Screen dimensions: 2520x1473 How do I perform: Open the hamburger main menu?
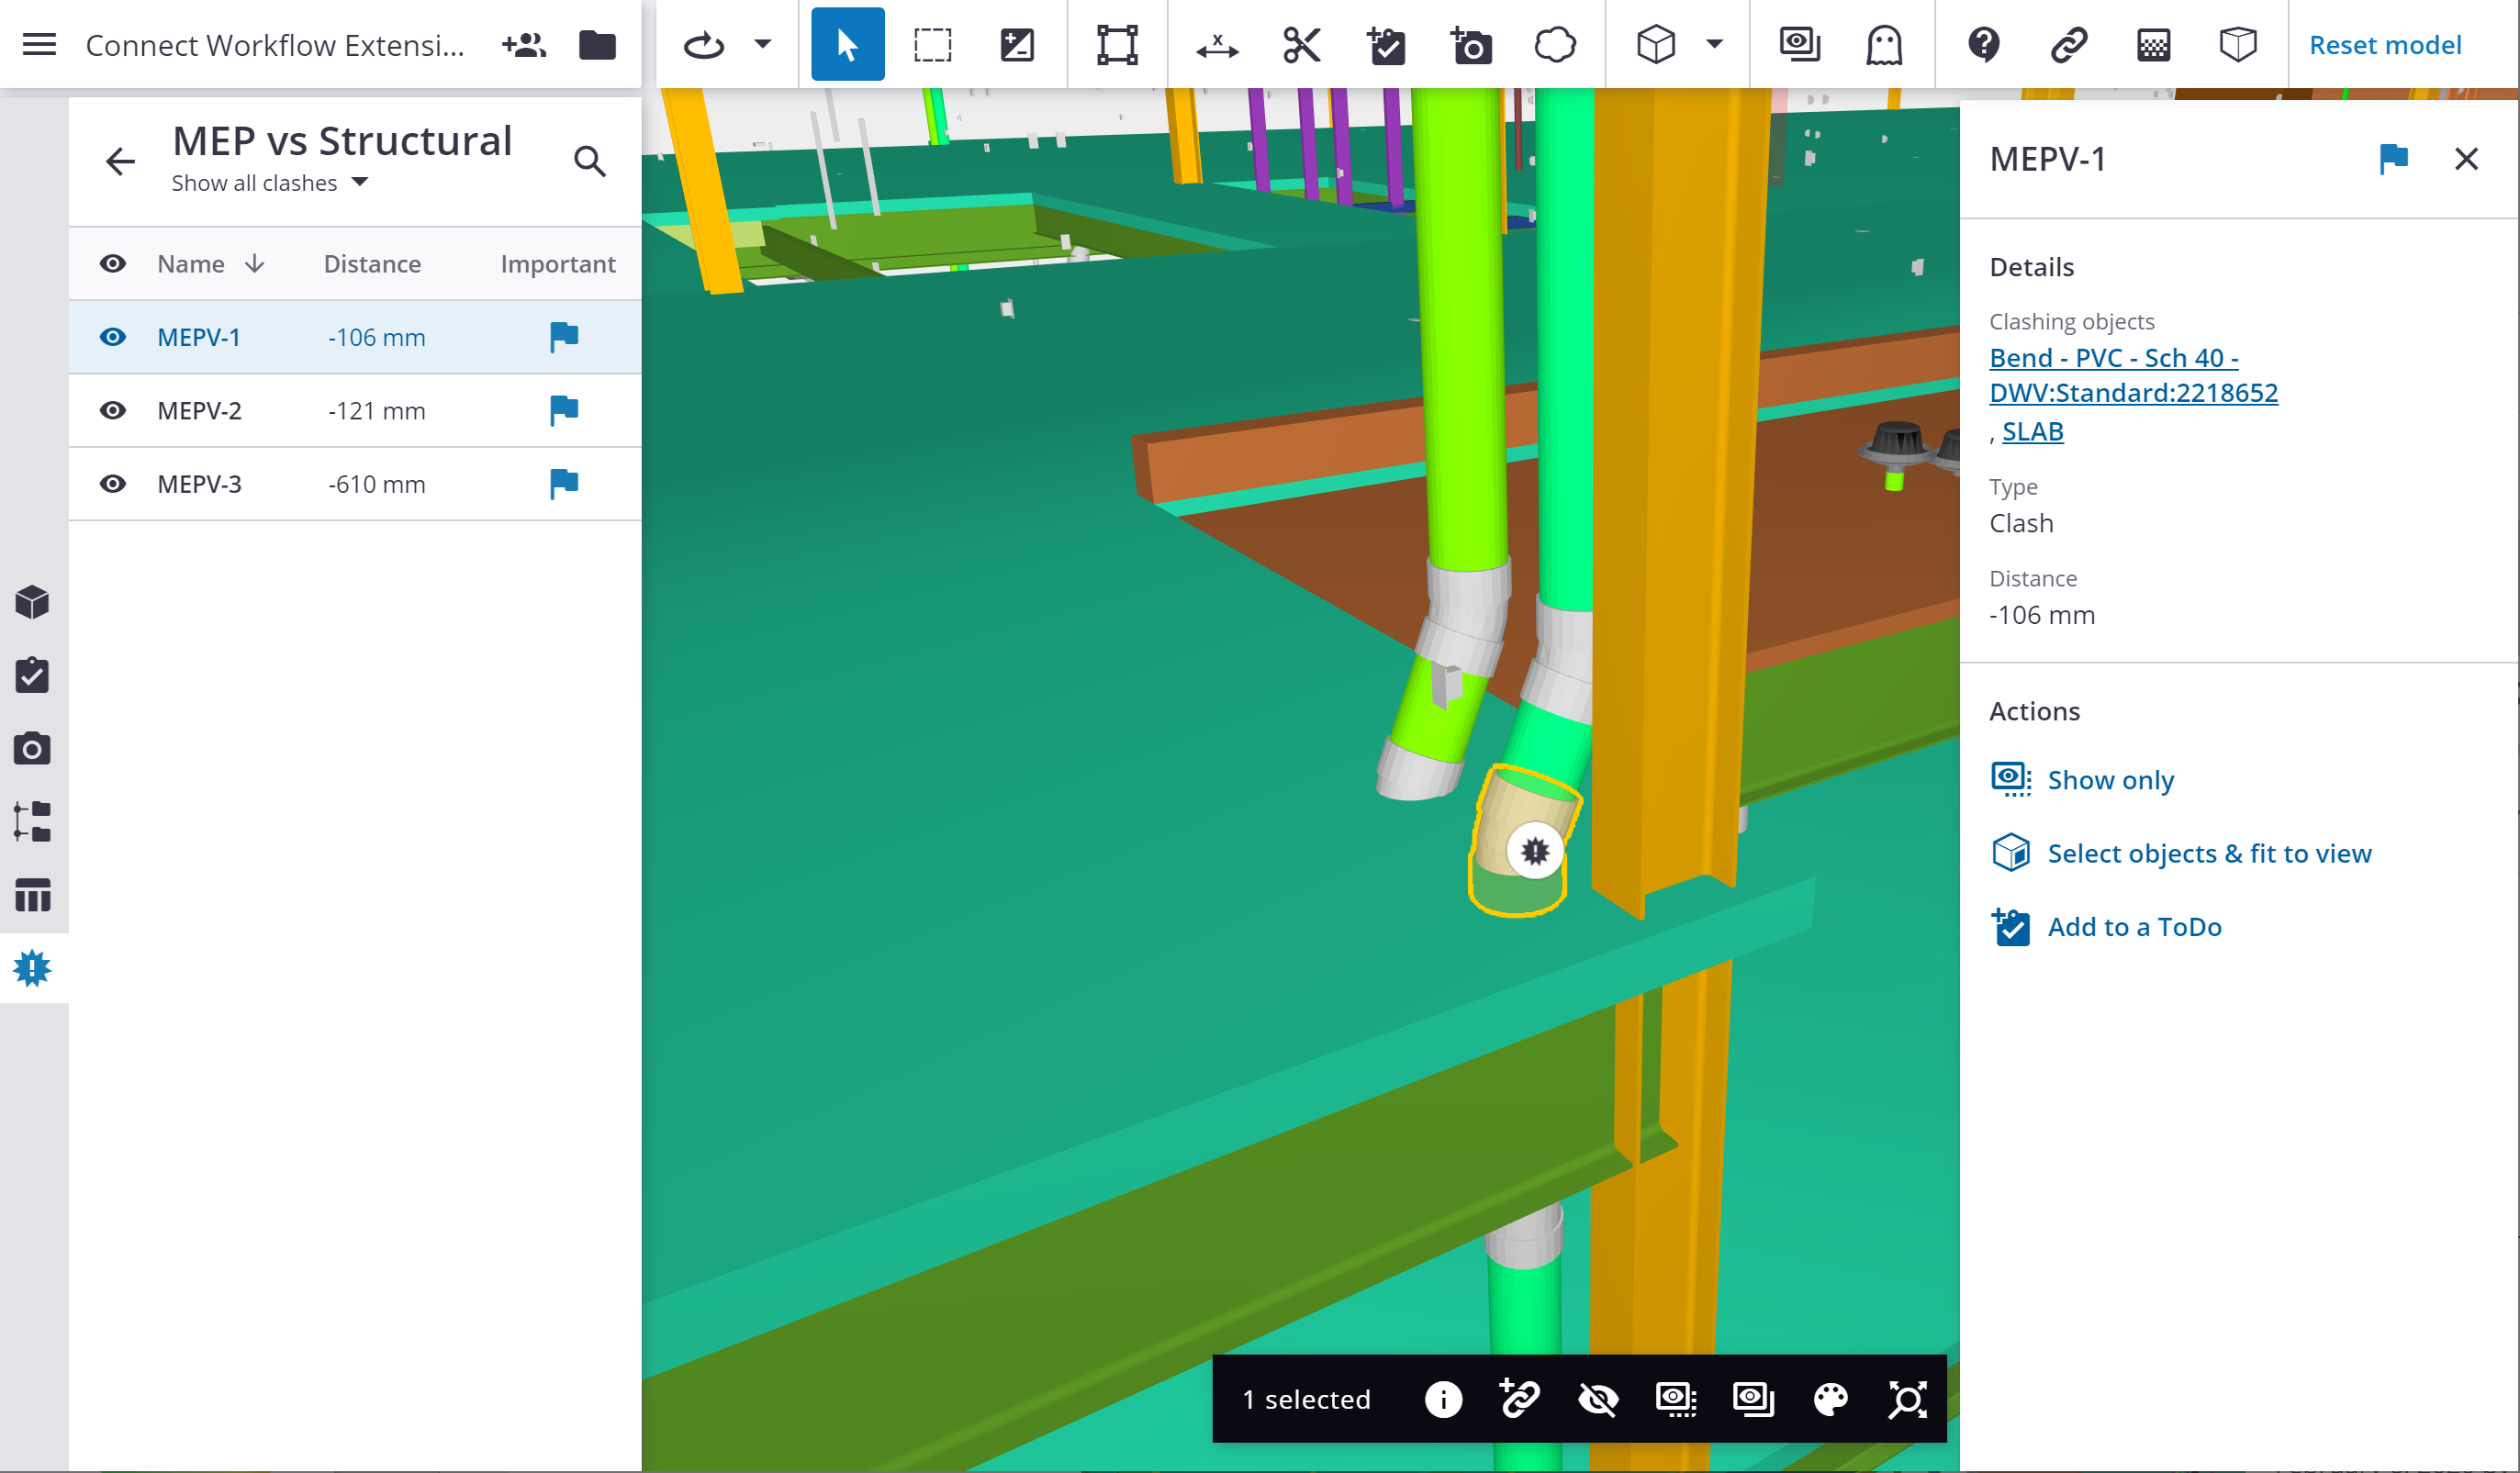(39, 45)
